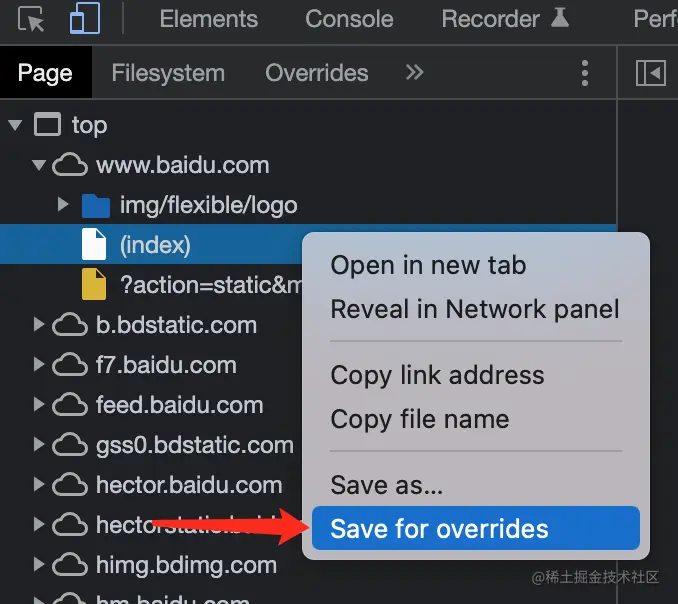Click the img/flexible/logo folder icon
Image resolution: width=678 pixels, height=604 pixels.
pyautogui.click(x=95, y=205)
